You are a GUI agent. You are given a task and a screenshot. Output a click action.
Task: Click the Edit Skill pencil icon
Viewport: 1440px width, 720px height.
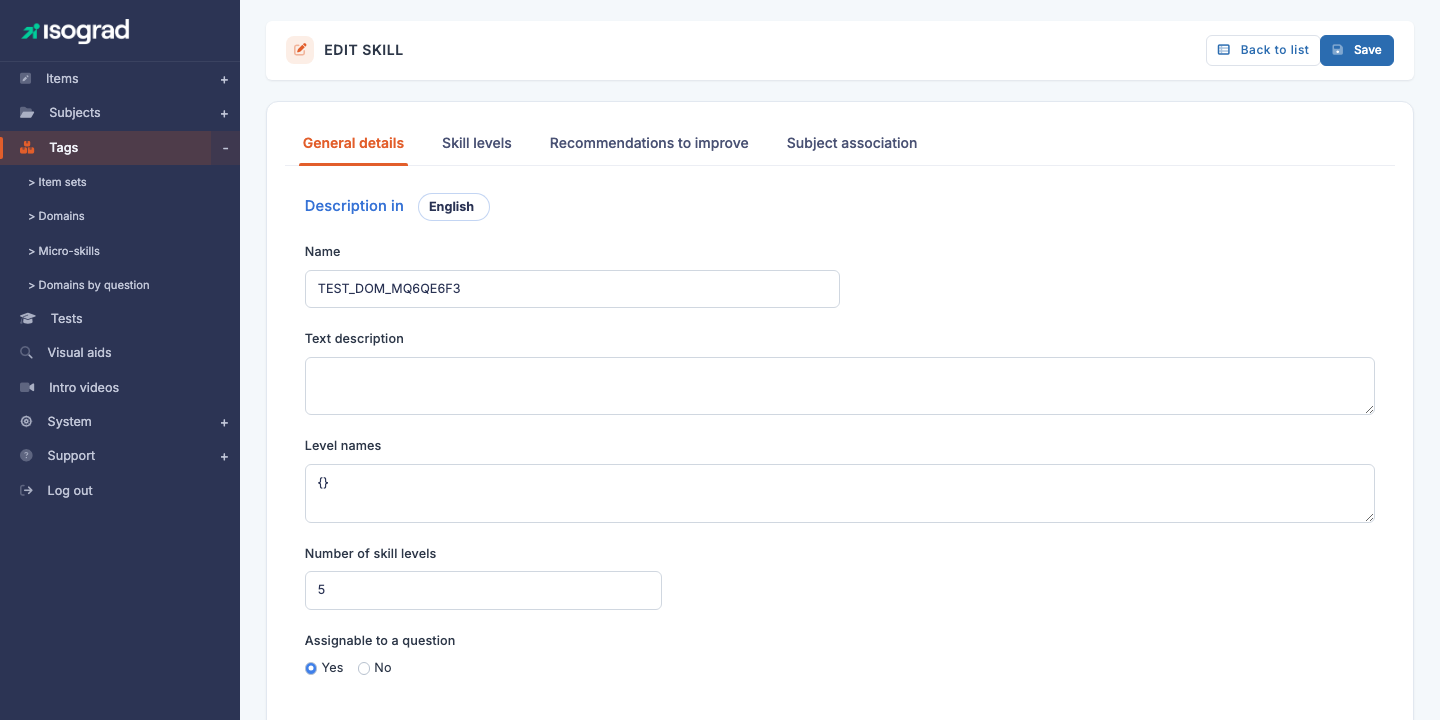(x=300, y=50)
